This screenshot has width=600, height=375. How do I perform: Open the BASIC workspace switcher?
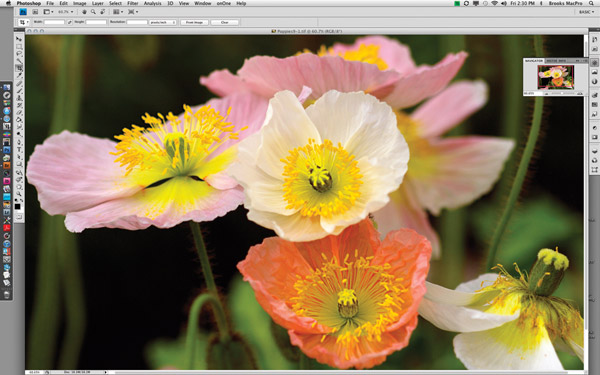click(x=586, y=12)
